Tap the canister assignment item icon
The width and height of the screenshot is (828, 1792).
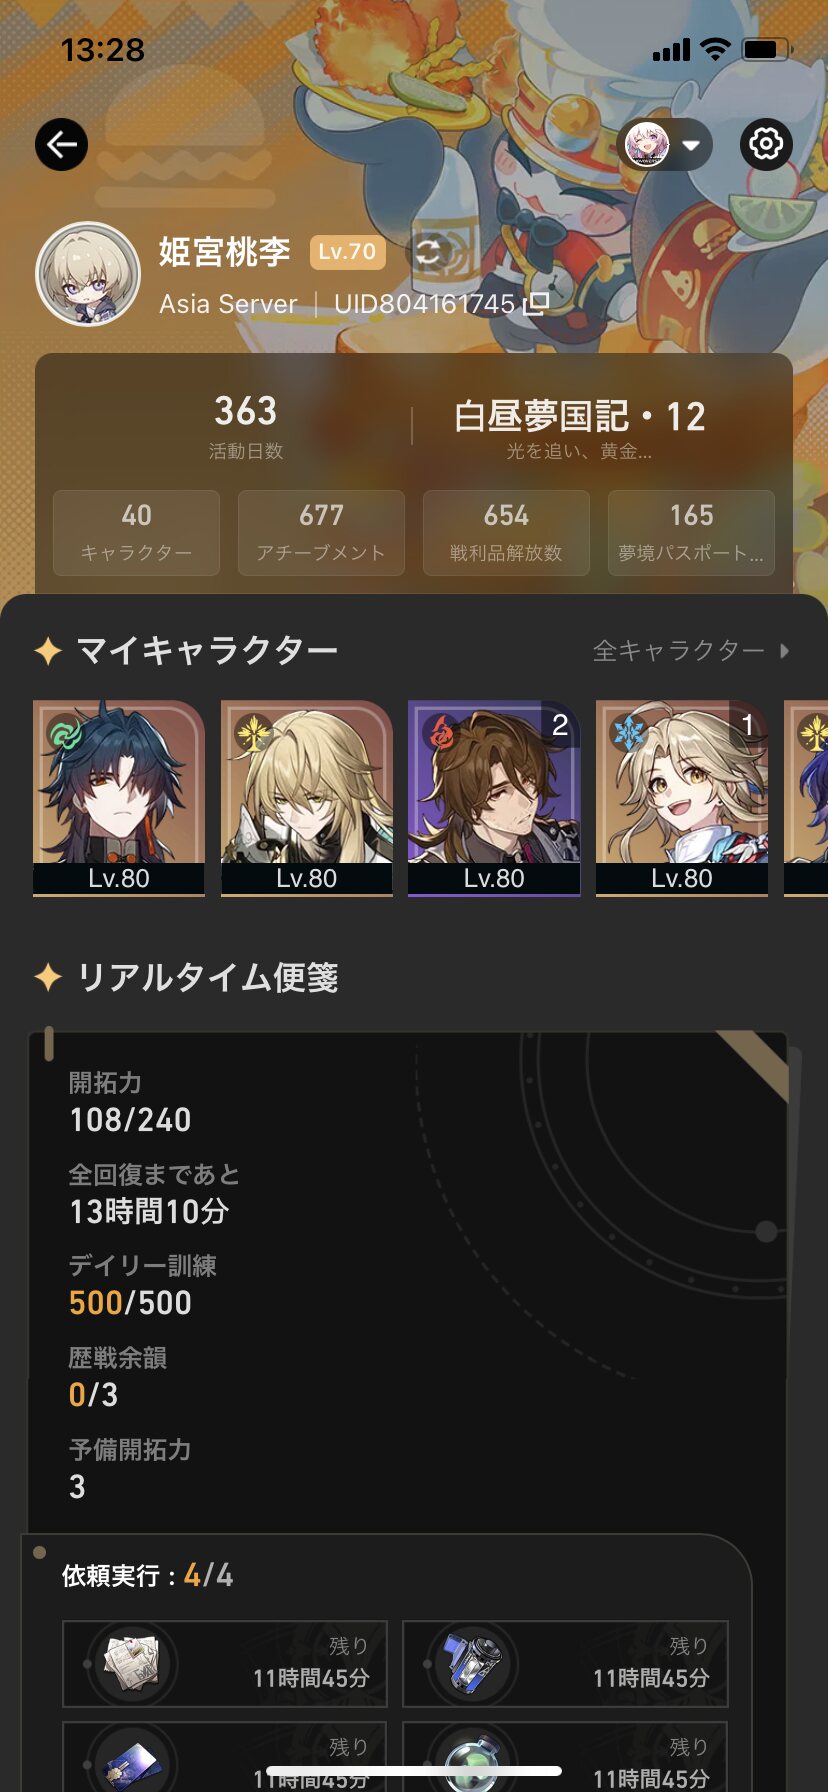point(472,1663)
